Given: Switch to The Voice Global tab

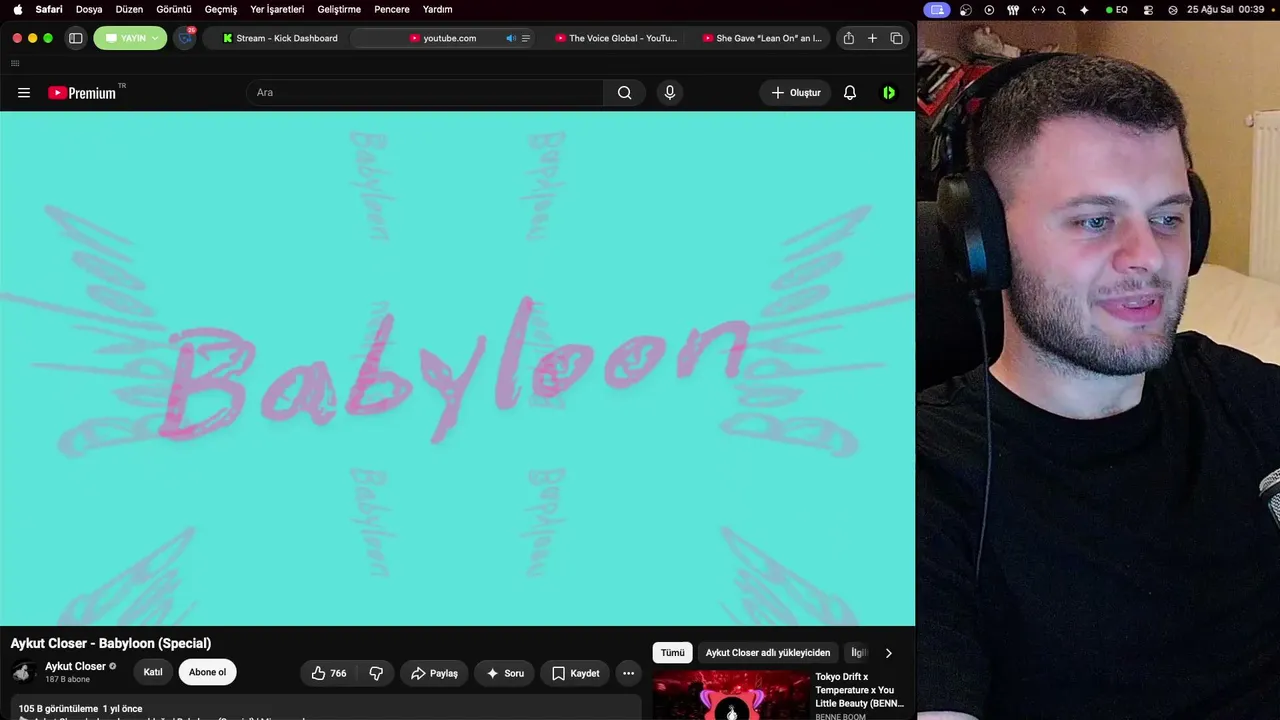Looking at the screenshot, I should (616, 38).
